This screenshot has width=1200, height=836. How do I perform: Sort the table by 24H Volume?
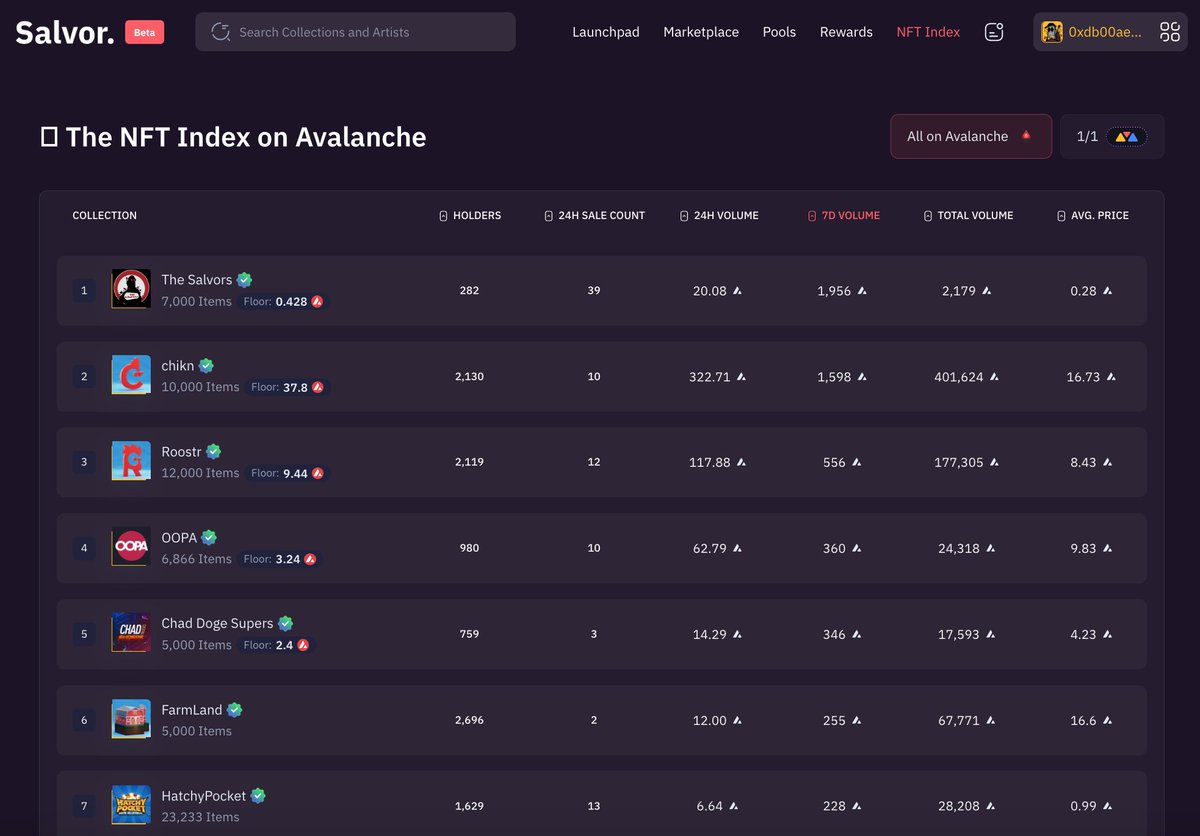719,216
